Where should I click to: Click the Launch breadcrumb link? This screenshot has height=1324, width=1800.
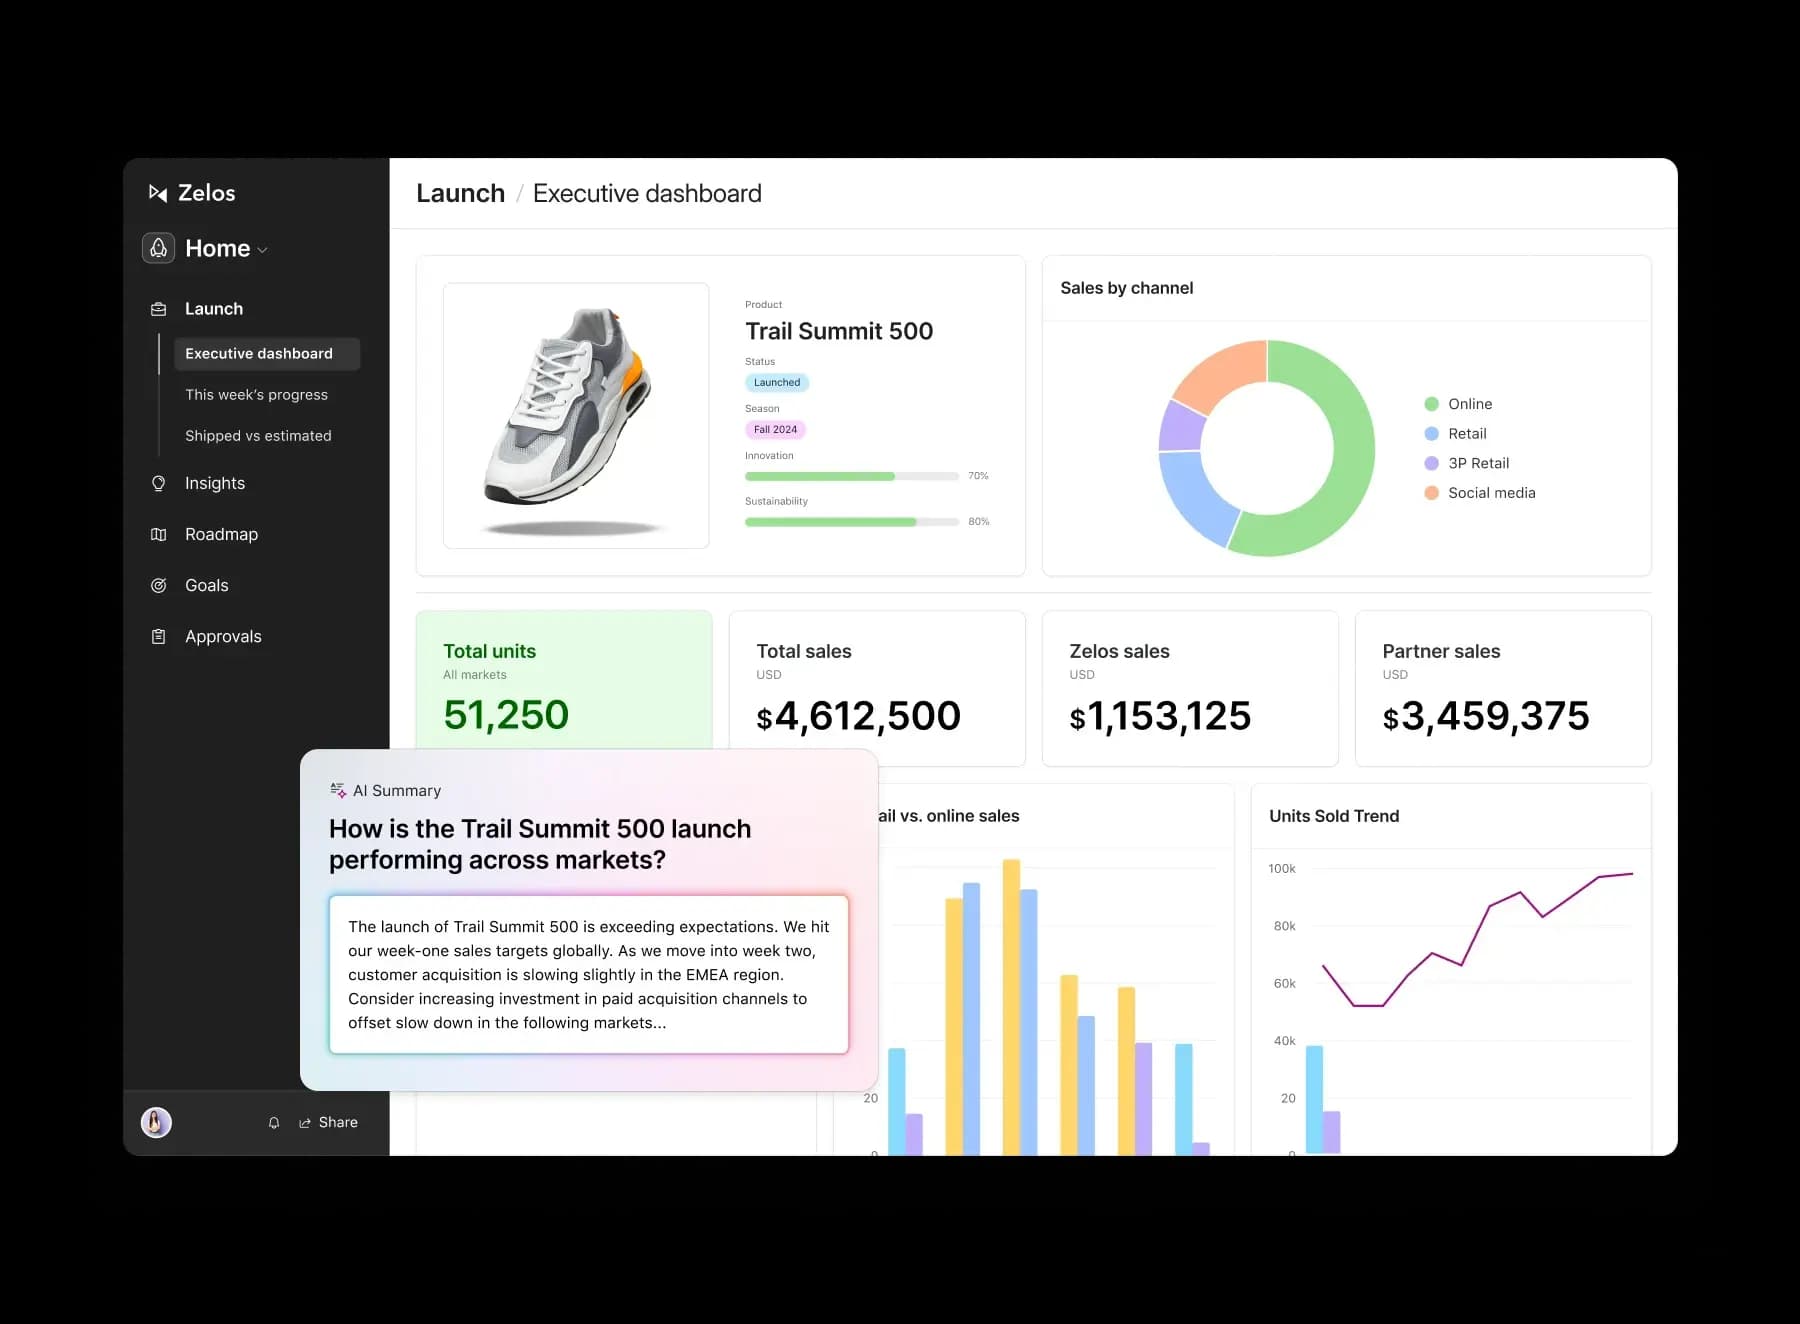[460, 193]
